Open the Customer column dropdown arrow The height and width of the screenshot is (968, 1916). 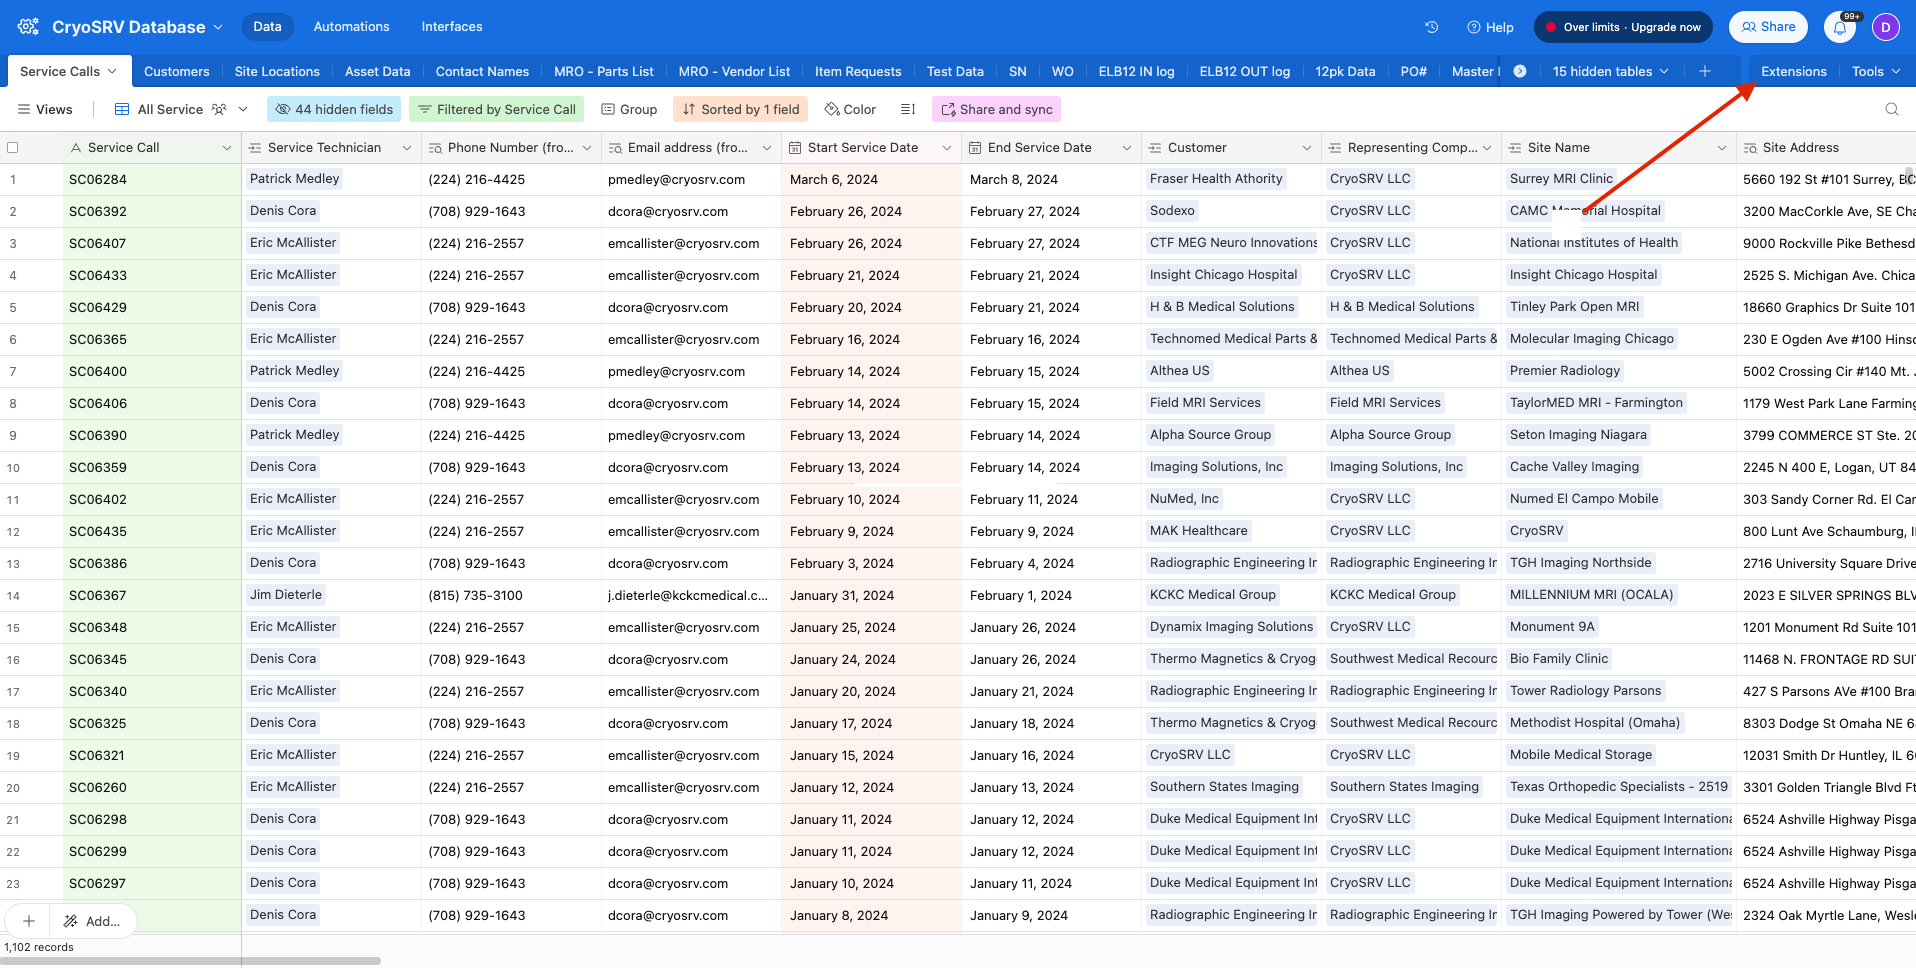[1309, 147]
